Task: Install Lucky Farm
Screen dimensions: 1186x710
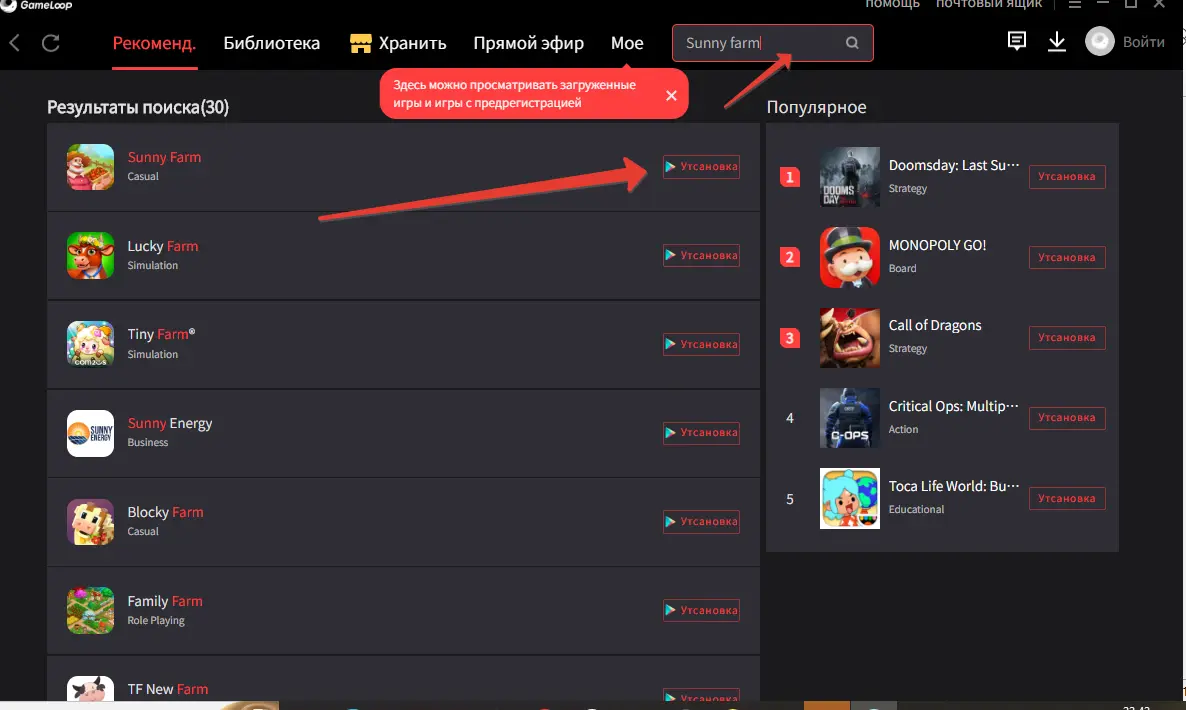Action: pyautogui.click(x=701, y=256)
